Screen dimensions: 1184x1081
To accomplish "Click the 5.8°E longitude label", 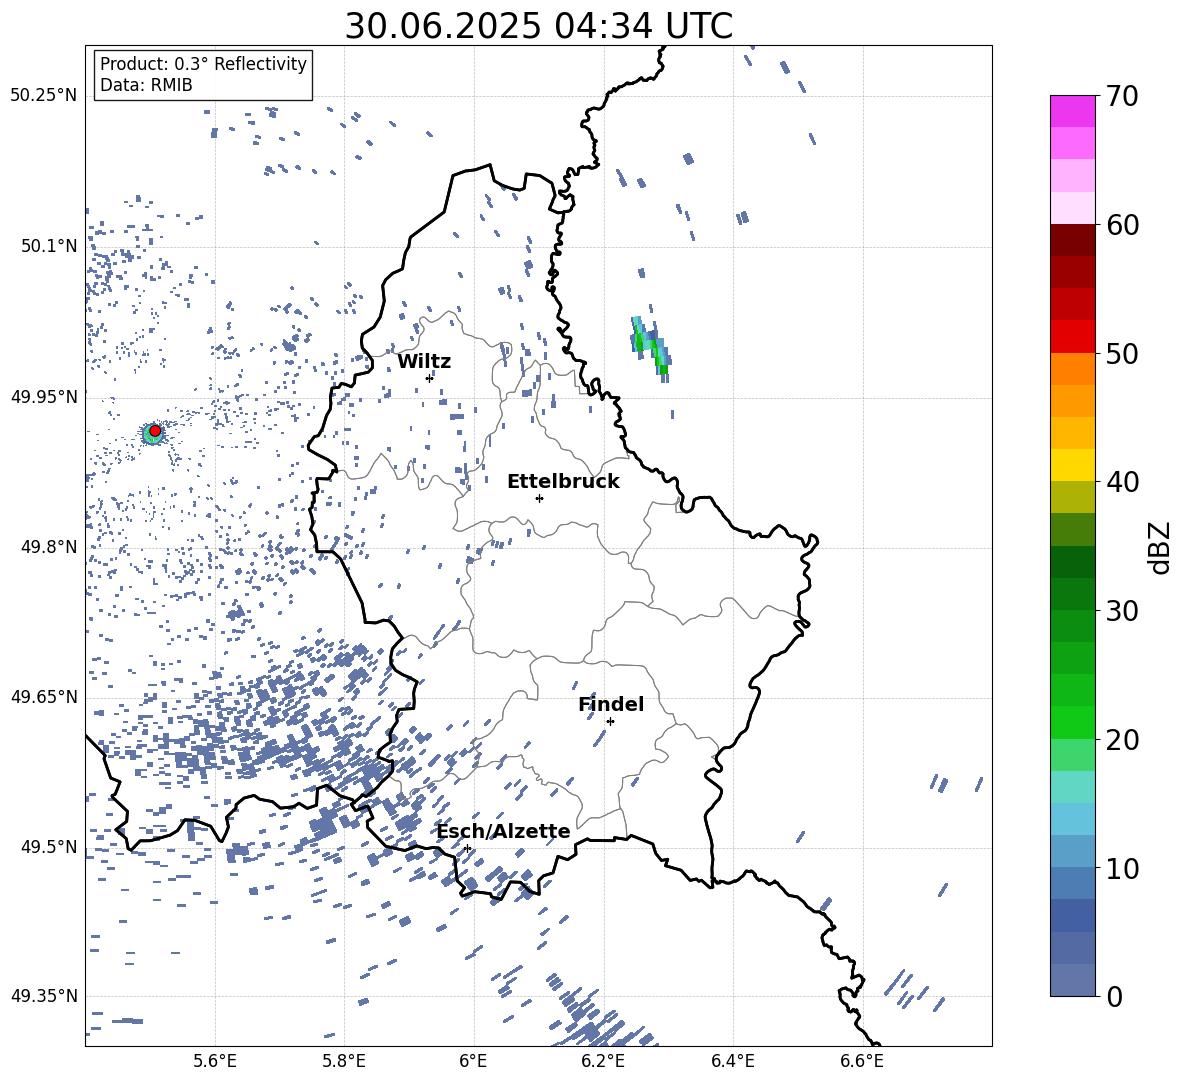I will (344, 1061).
